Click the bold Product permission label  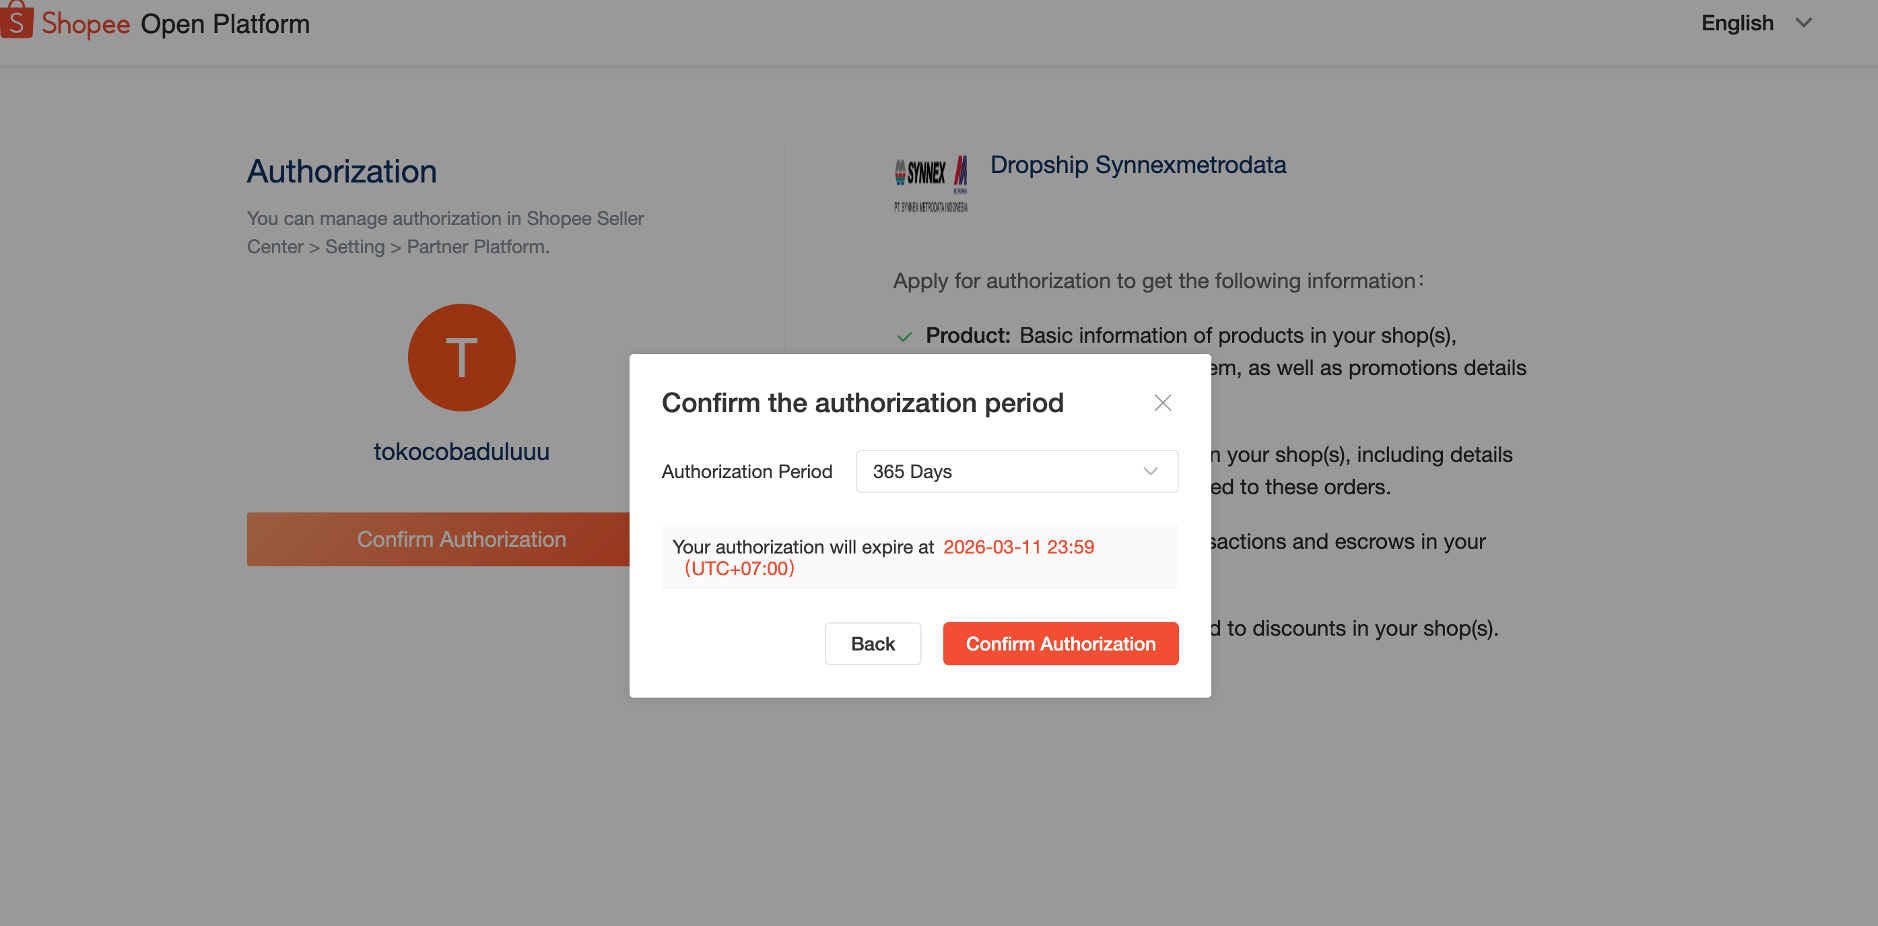tap(967, 336)
